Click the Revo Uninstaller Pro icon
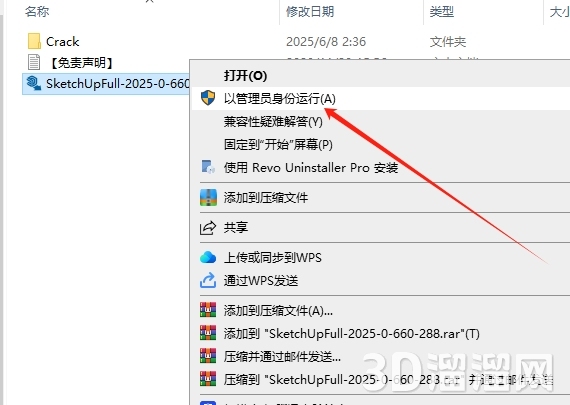This screenshot has width=570, height=405. click(208, 167)
